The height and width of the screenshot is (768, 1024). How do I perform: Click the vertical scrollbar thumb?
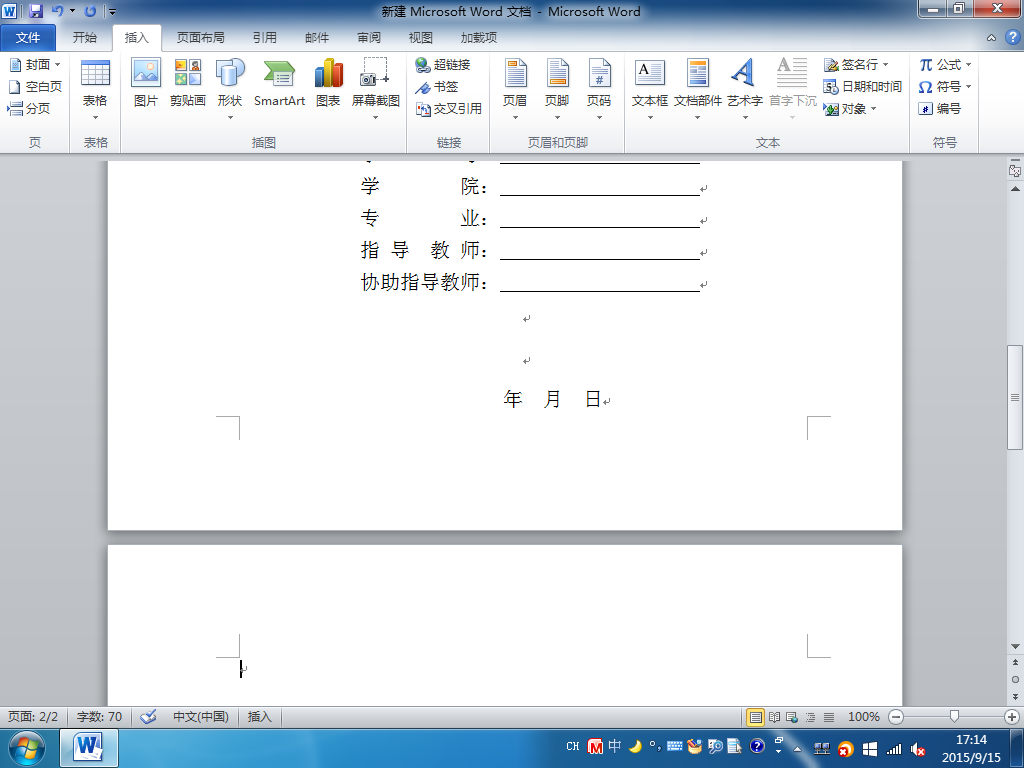coord(1015,397)
